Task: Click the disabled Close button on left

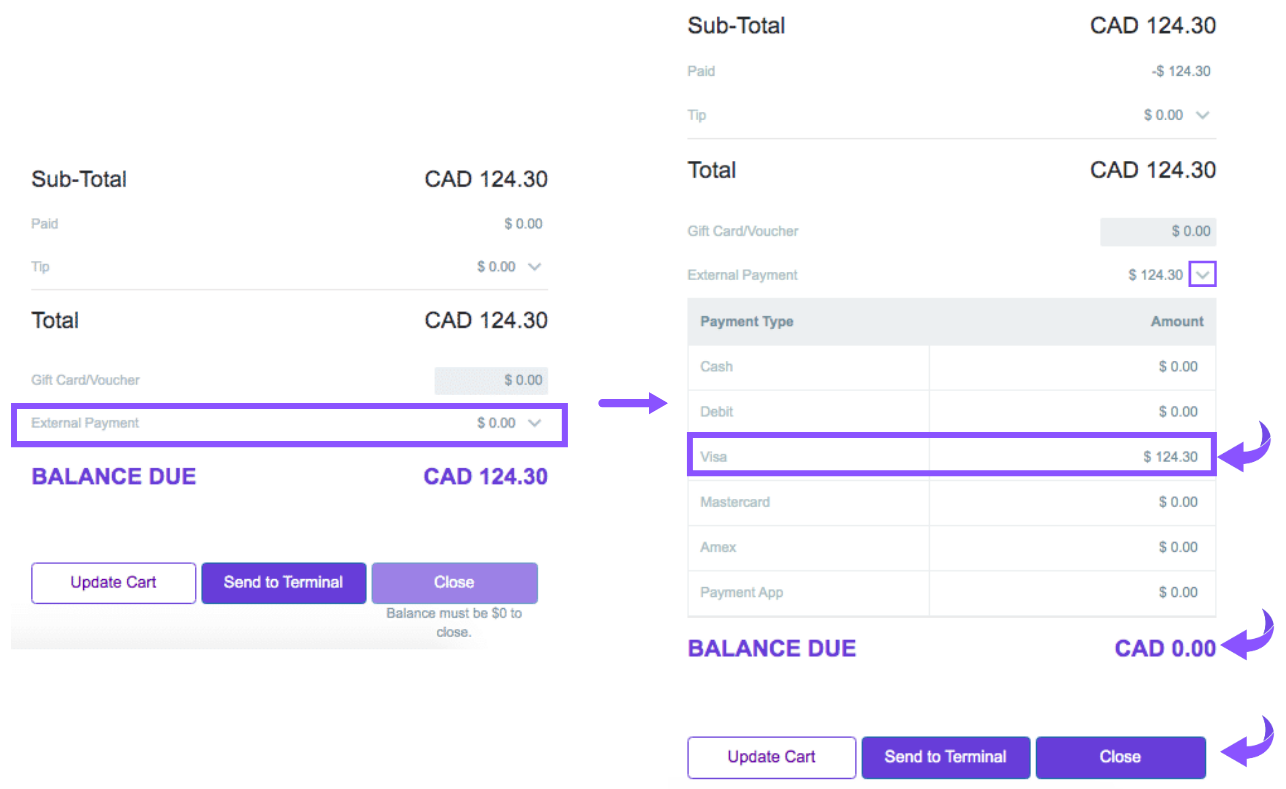Action: [454, 583]
